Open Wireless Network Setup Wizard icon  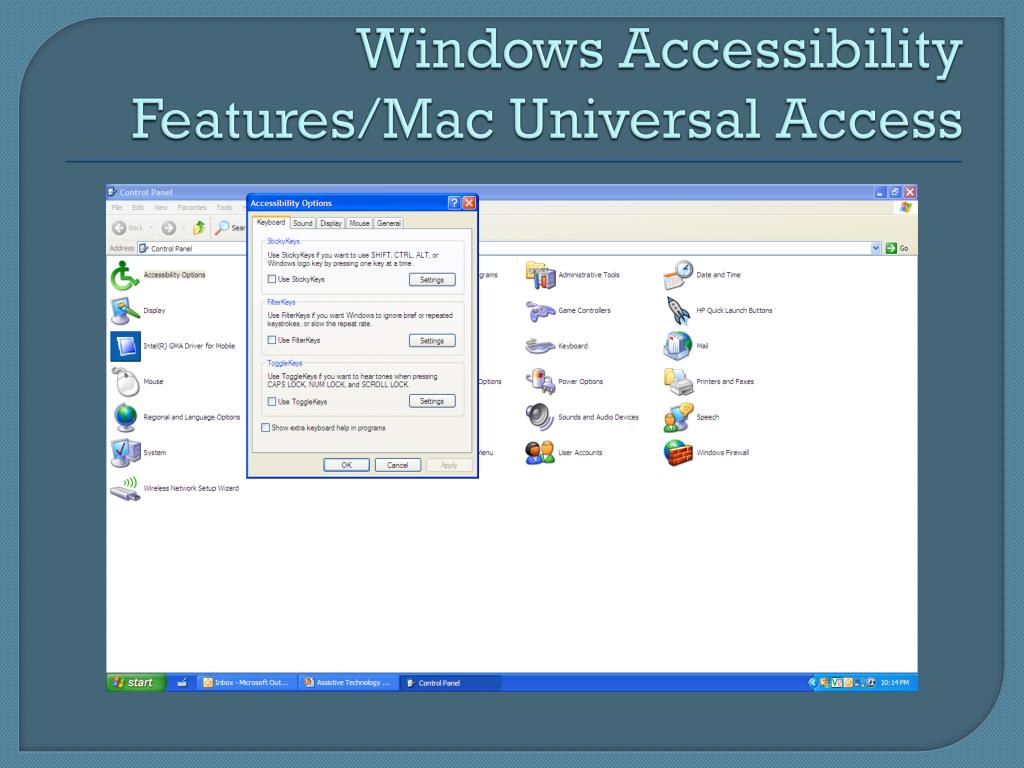click(x=124, y=488)
